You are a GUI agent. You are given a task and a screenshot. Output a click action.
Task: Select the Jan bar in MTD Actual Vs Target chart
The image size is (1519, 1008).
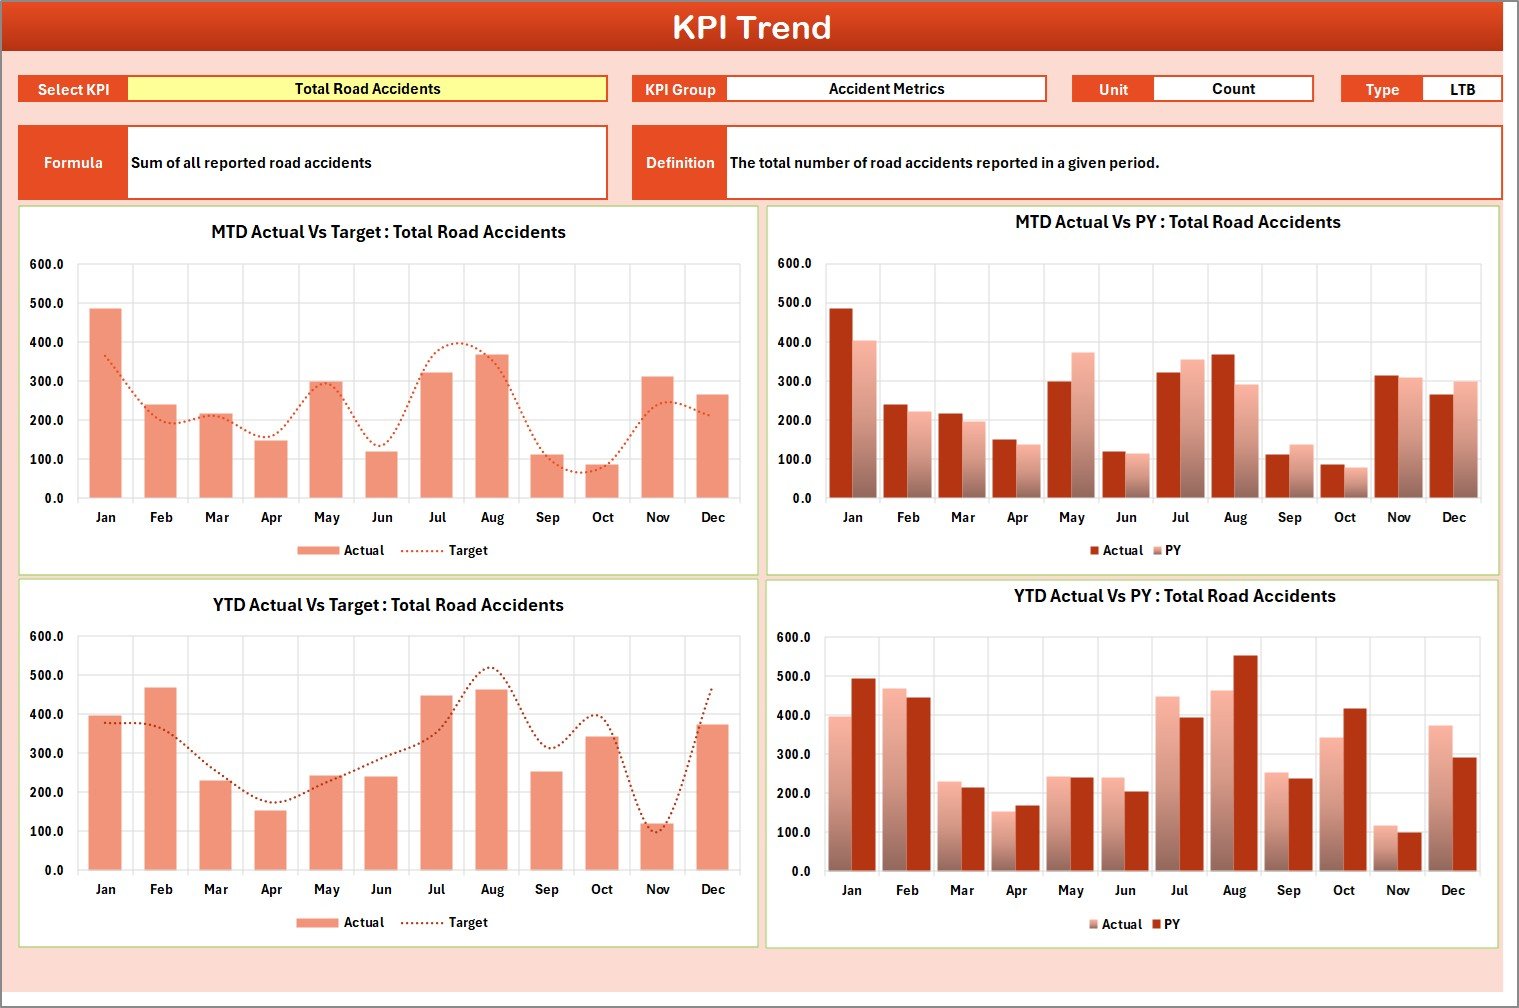pyautogui.click(x=105, y=403)
